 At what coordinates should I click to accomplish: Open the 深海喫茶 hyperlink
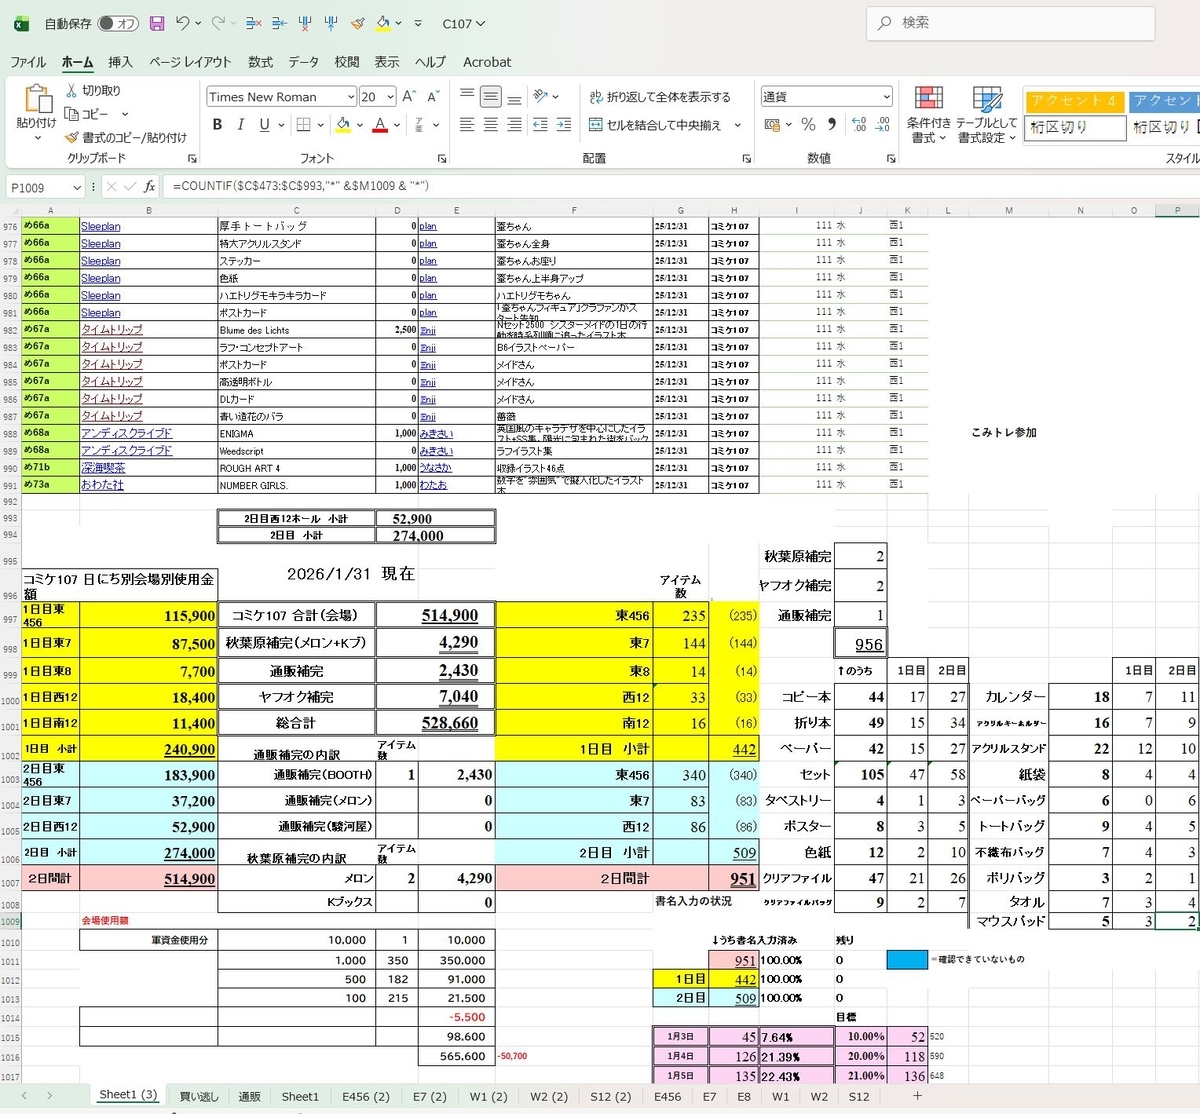coord(103,467)
